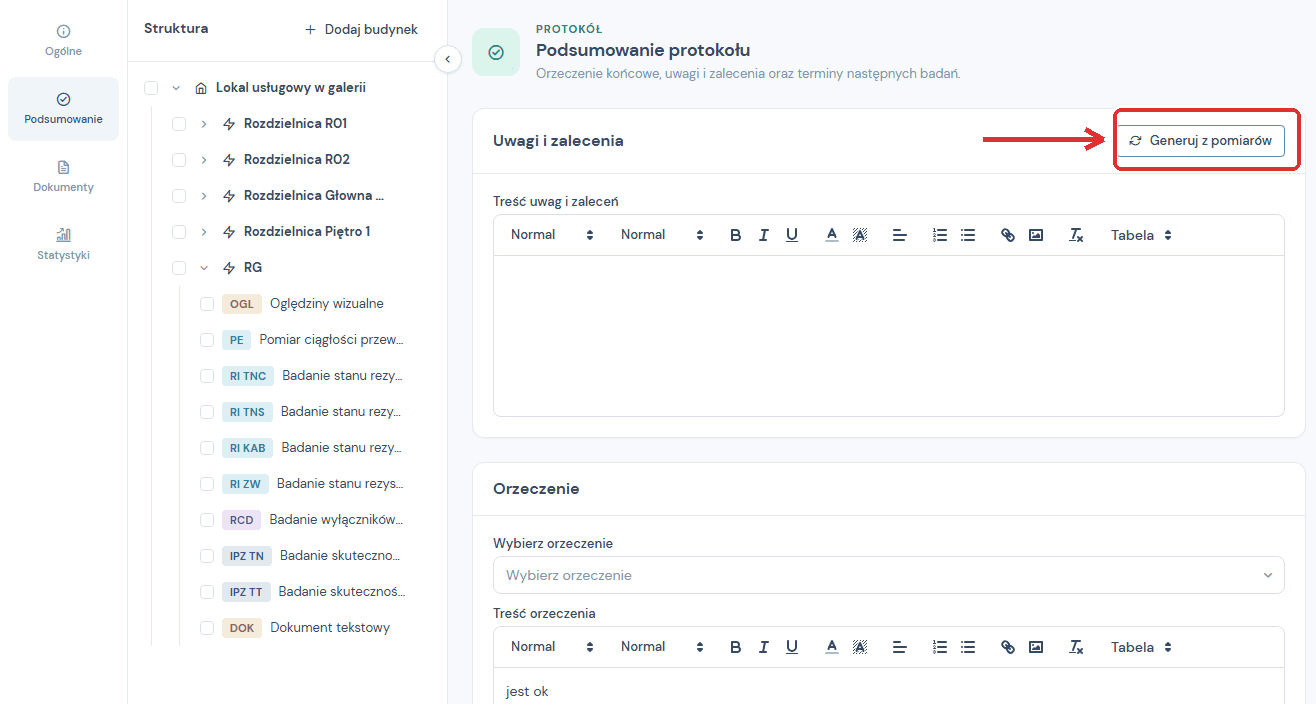Expand the Rozdzielnica Piętro 1 node

coord(204,232)
